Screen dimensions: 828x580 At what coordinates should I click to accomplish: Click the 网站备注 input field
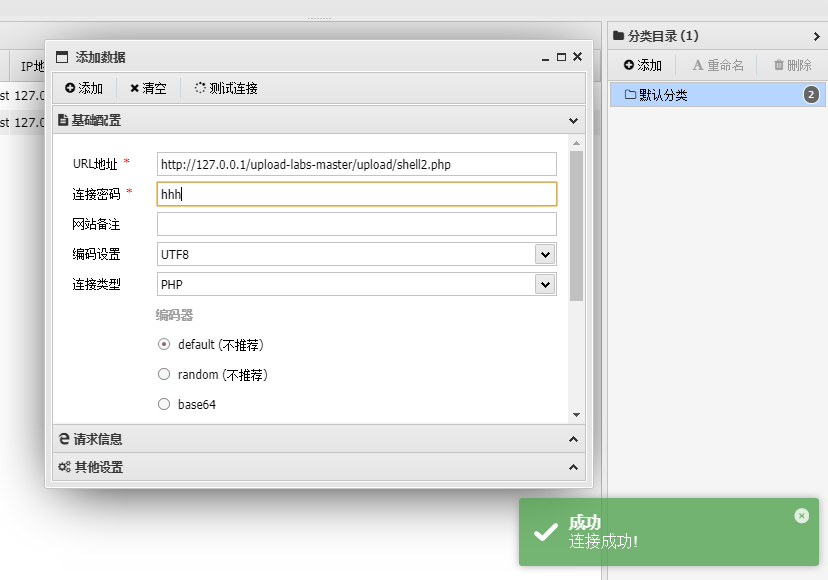[356, 224]
